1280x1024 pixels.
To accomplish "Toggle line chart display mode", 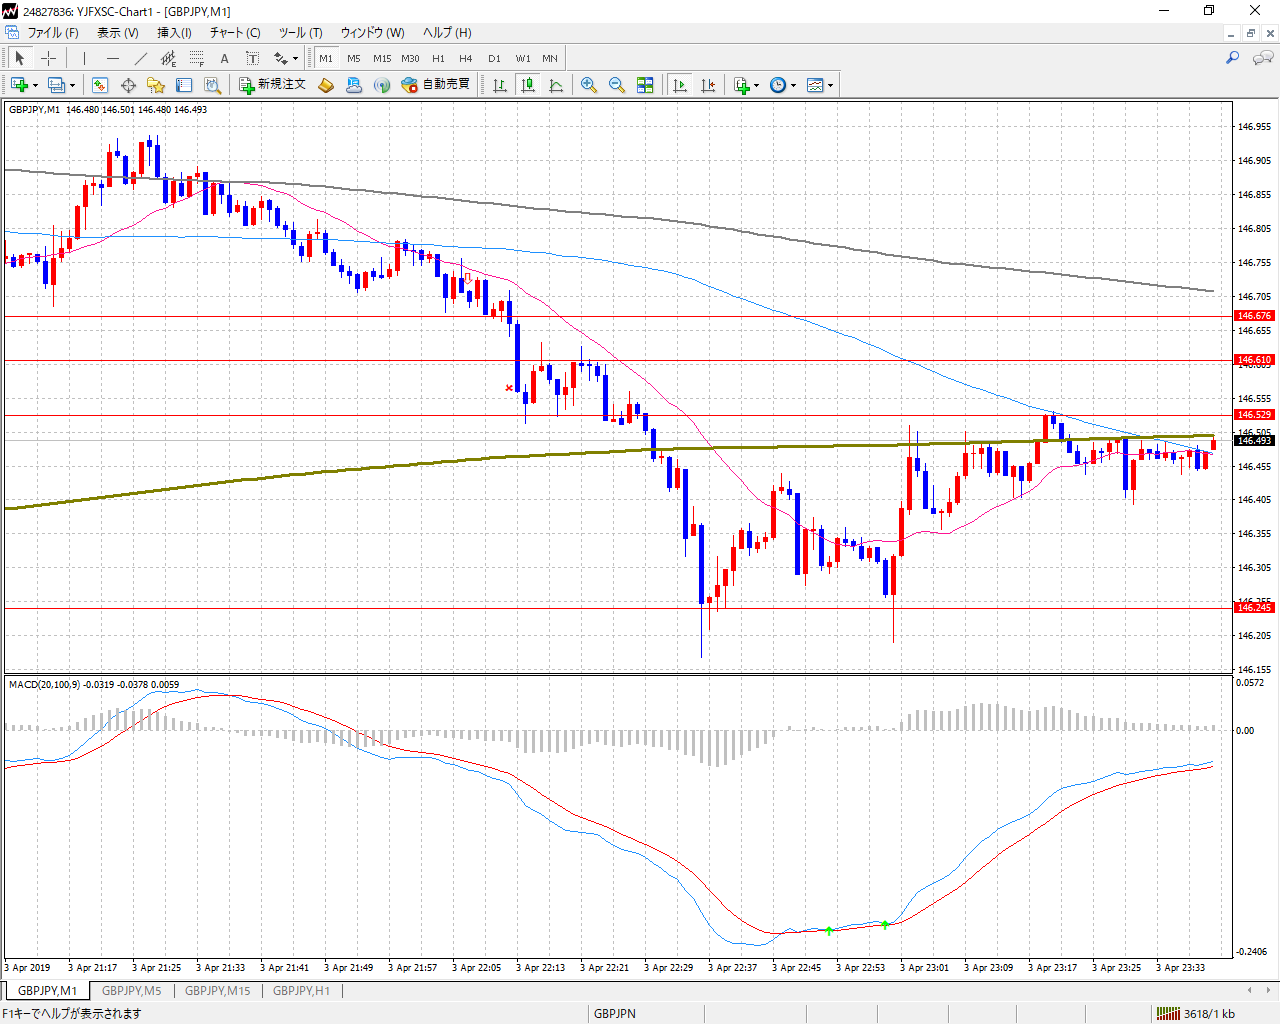I will [x=556, y=85].
